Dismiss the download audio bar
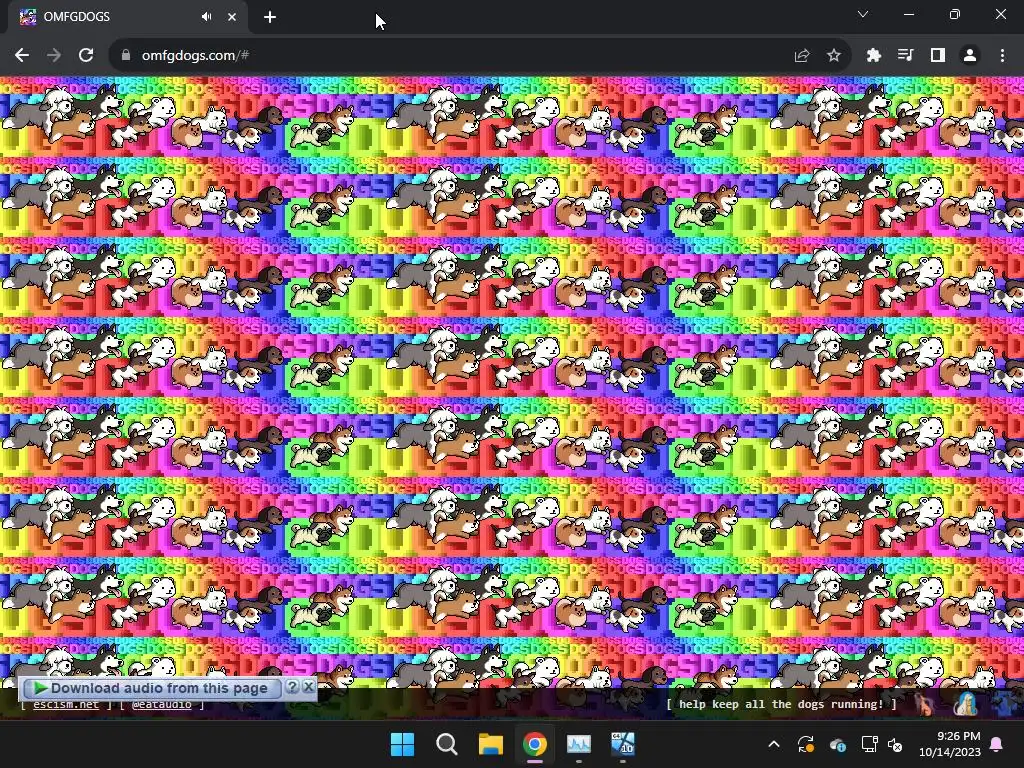Image resolution: width=1024 pixels, height=768 pixels. click(308, 687)
